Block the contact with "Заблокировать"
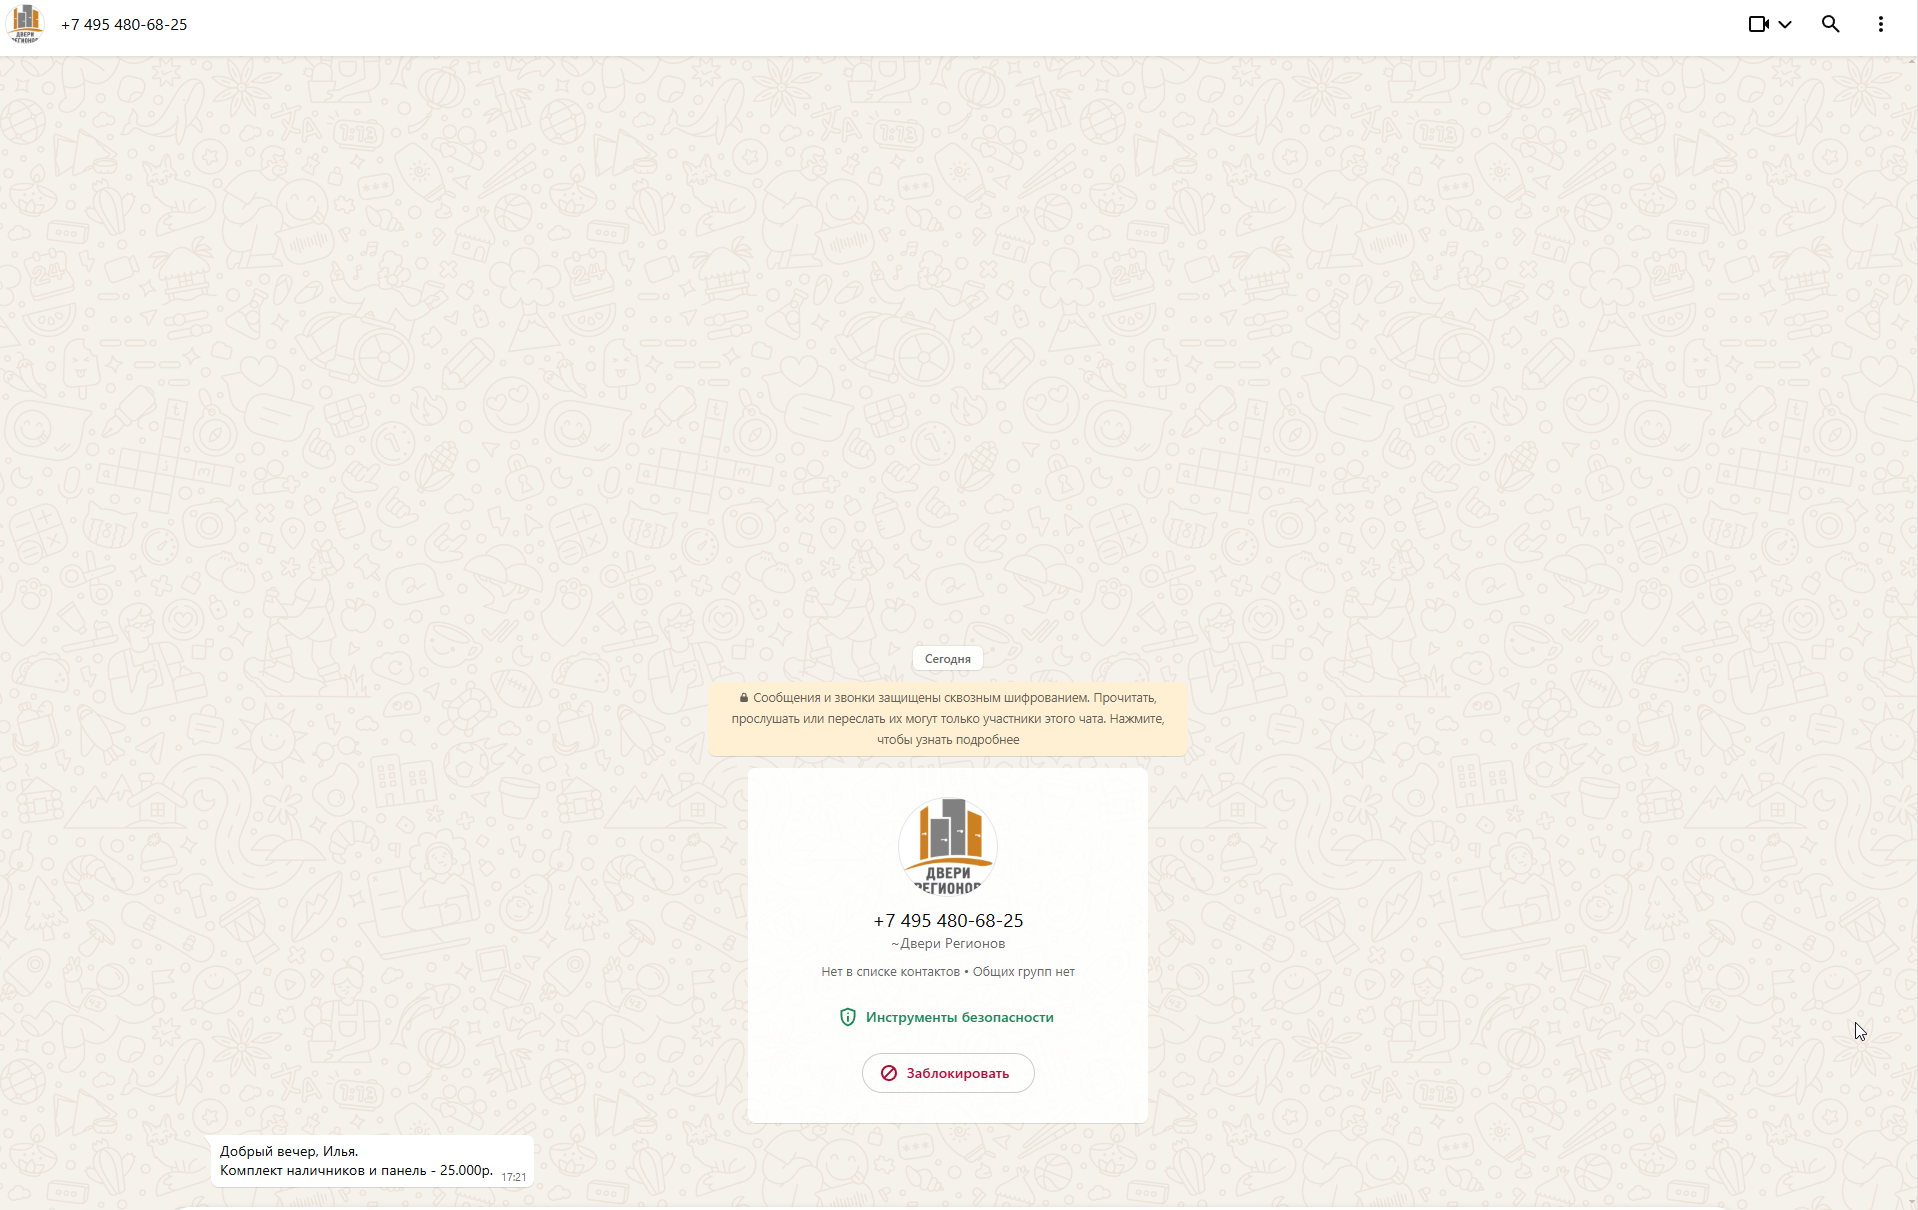Image resolution: width=1918 pixels, height=1210 pixels. coord(948,1073)
